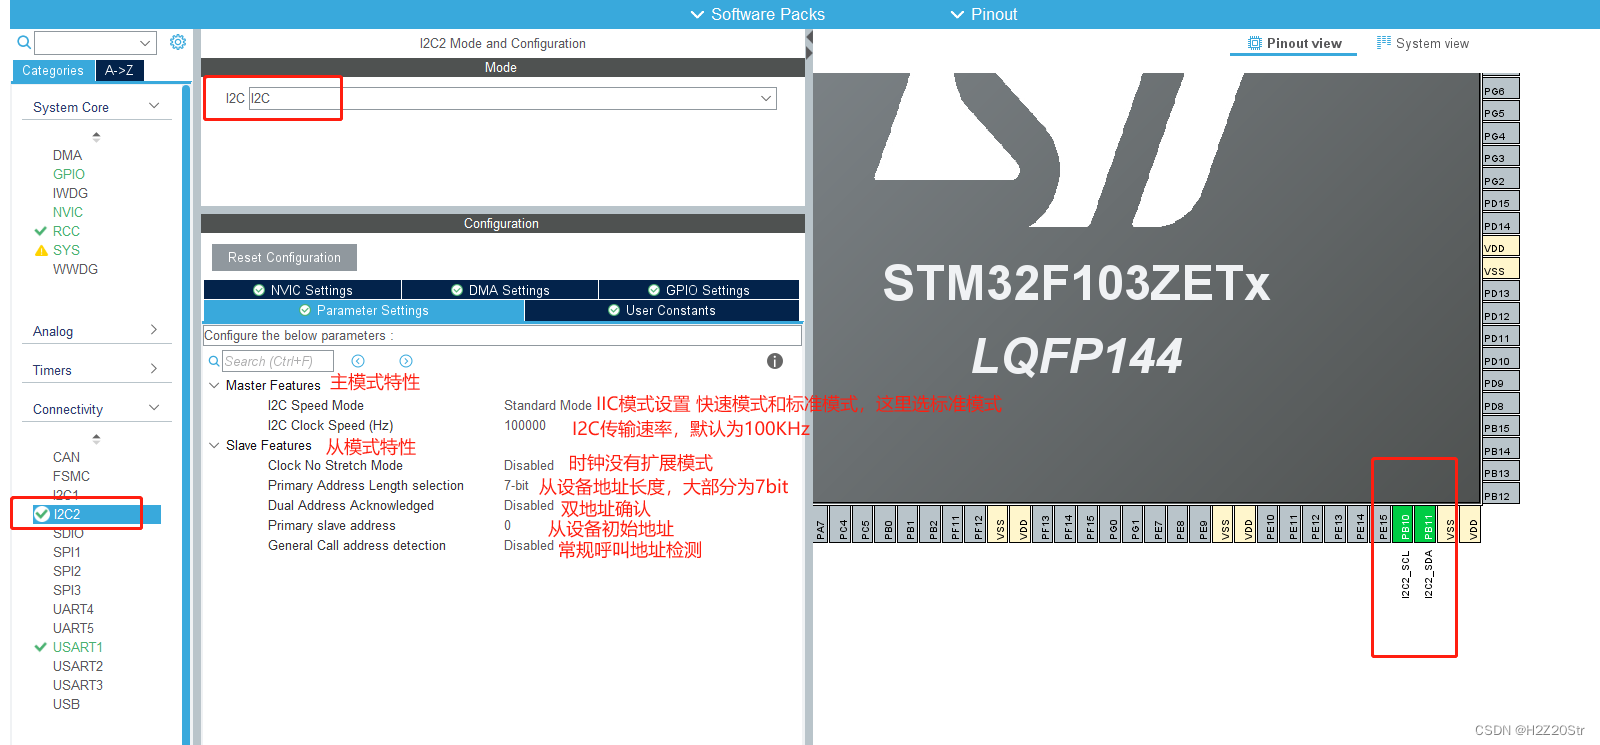The image size is (1600, 745).
Task: Collapse the System Core category
Action: [x=154, y=106]
